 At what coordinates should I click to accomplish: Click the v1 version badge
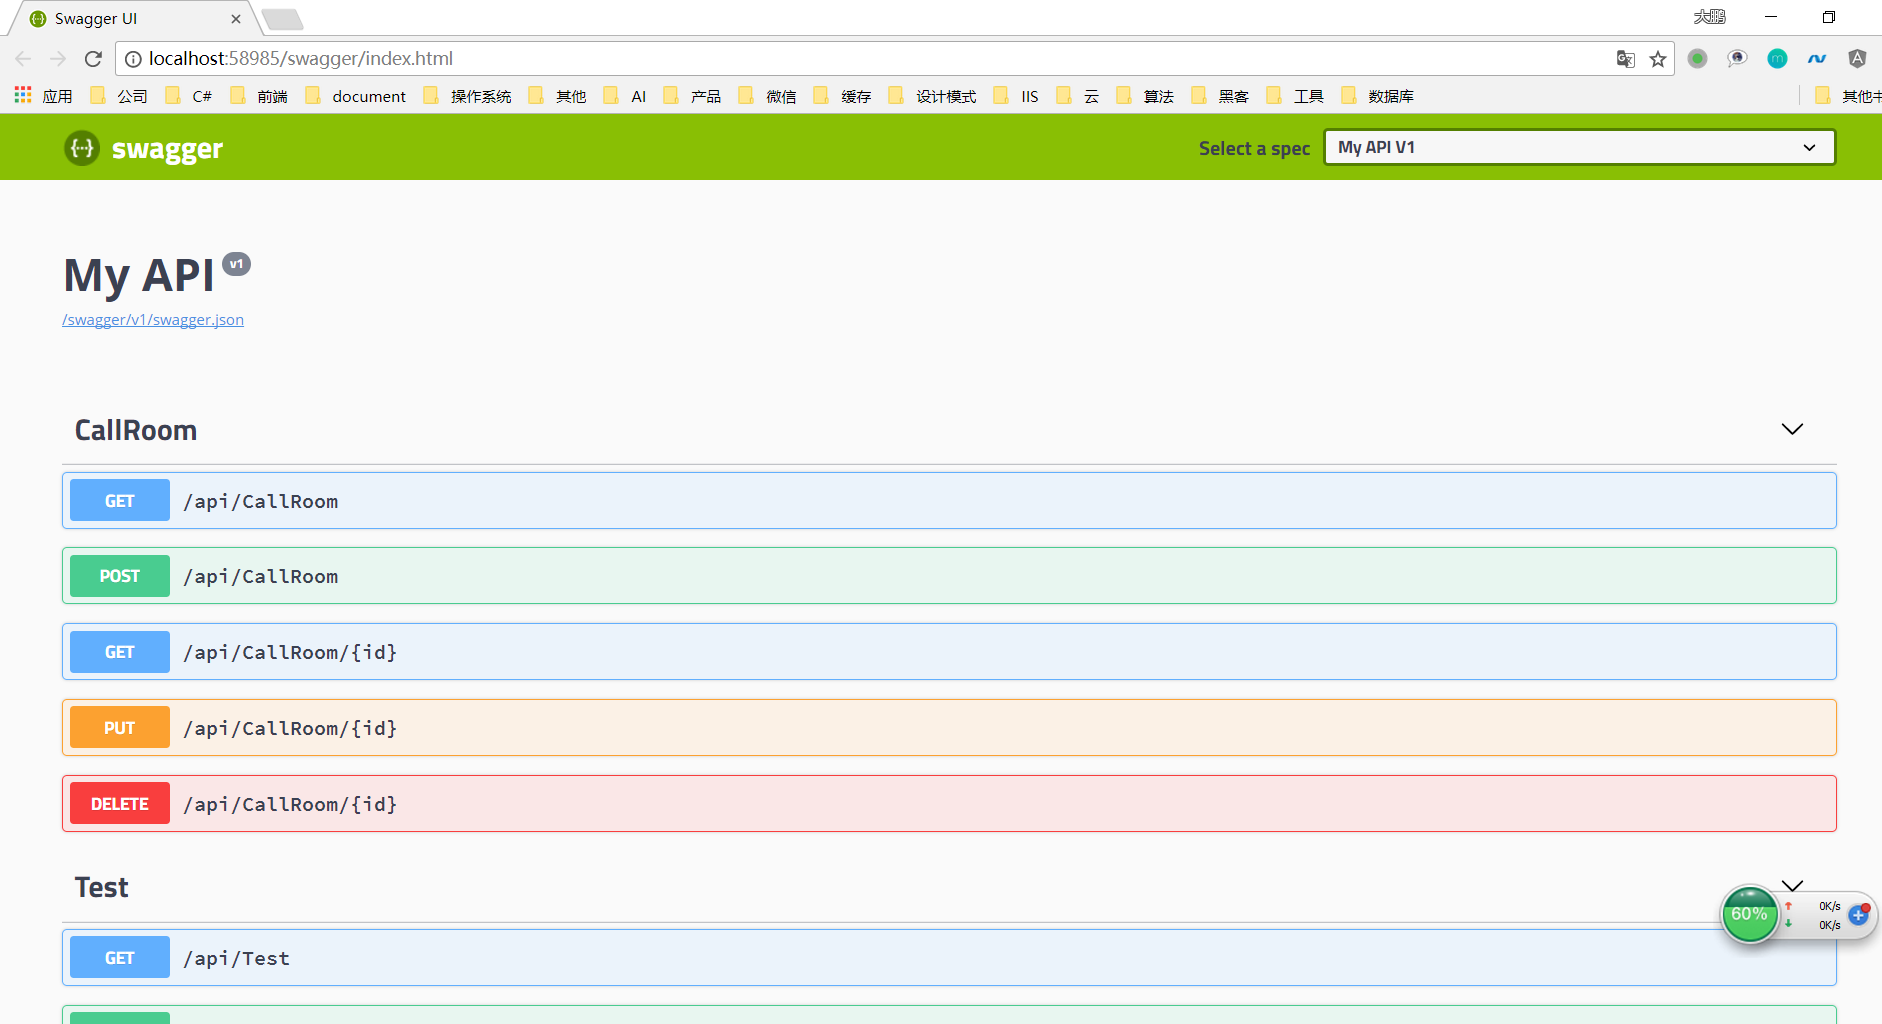pyautogui.click(x=236, y=264)
